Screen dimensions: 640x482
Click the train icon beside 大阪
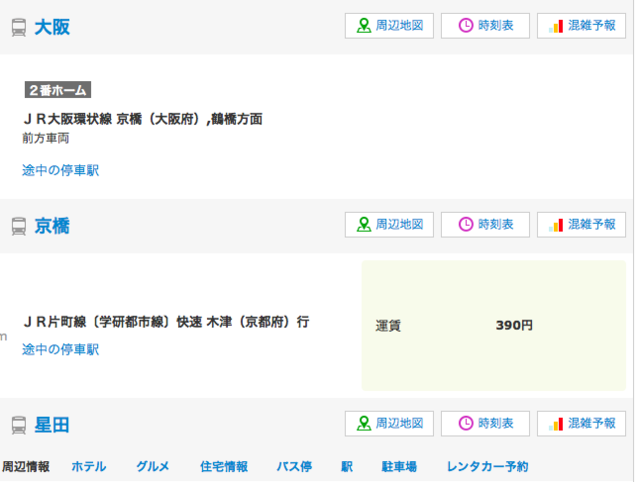point(19,28)
